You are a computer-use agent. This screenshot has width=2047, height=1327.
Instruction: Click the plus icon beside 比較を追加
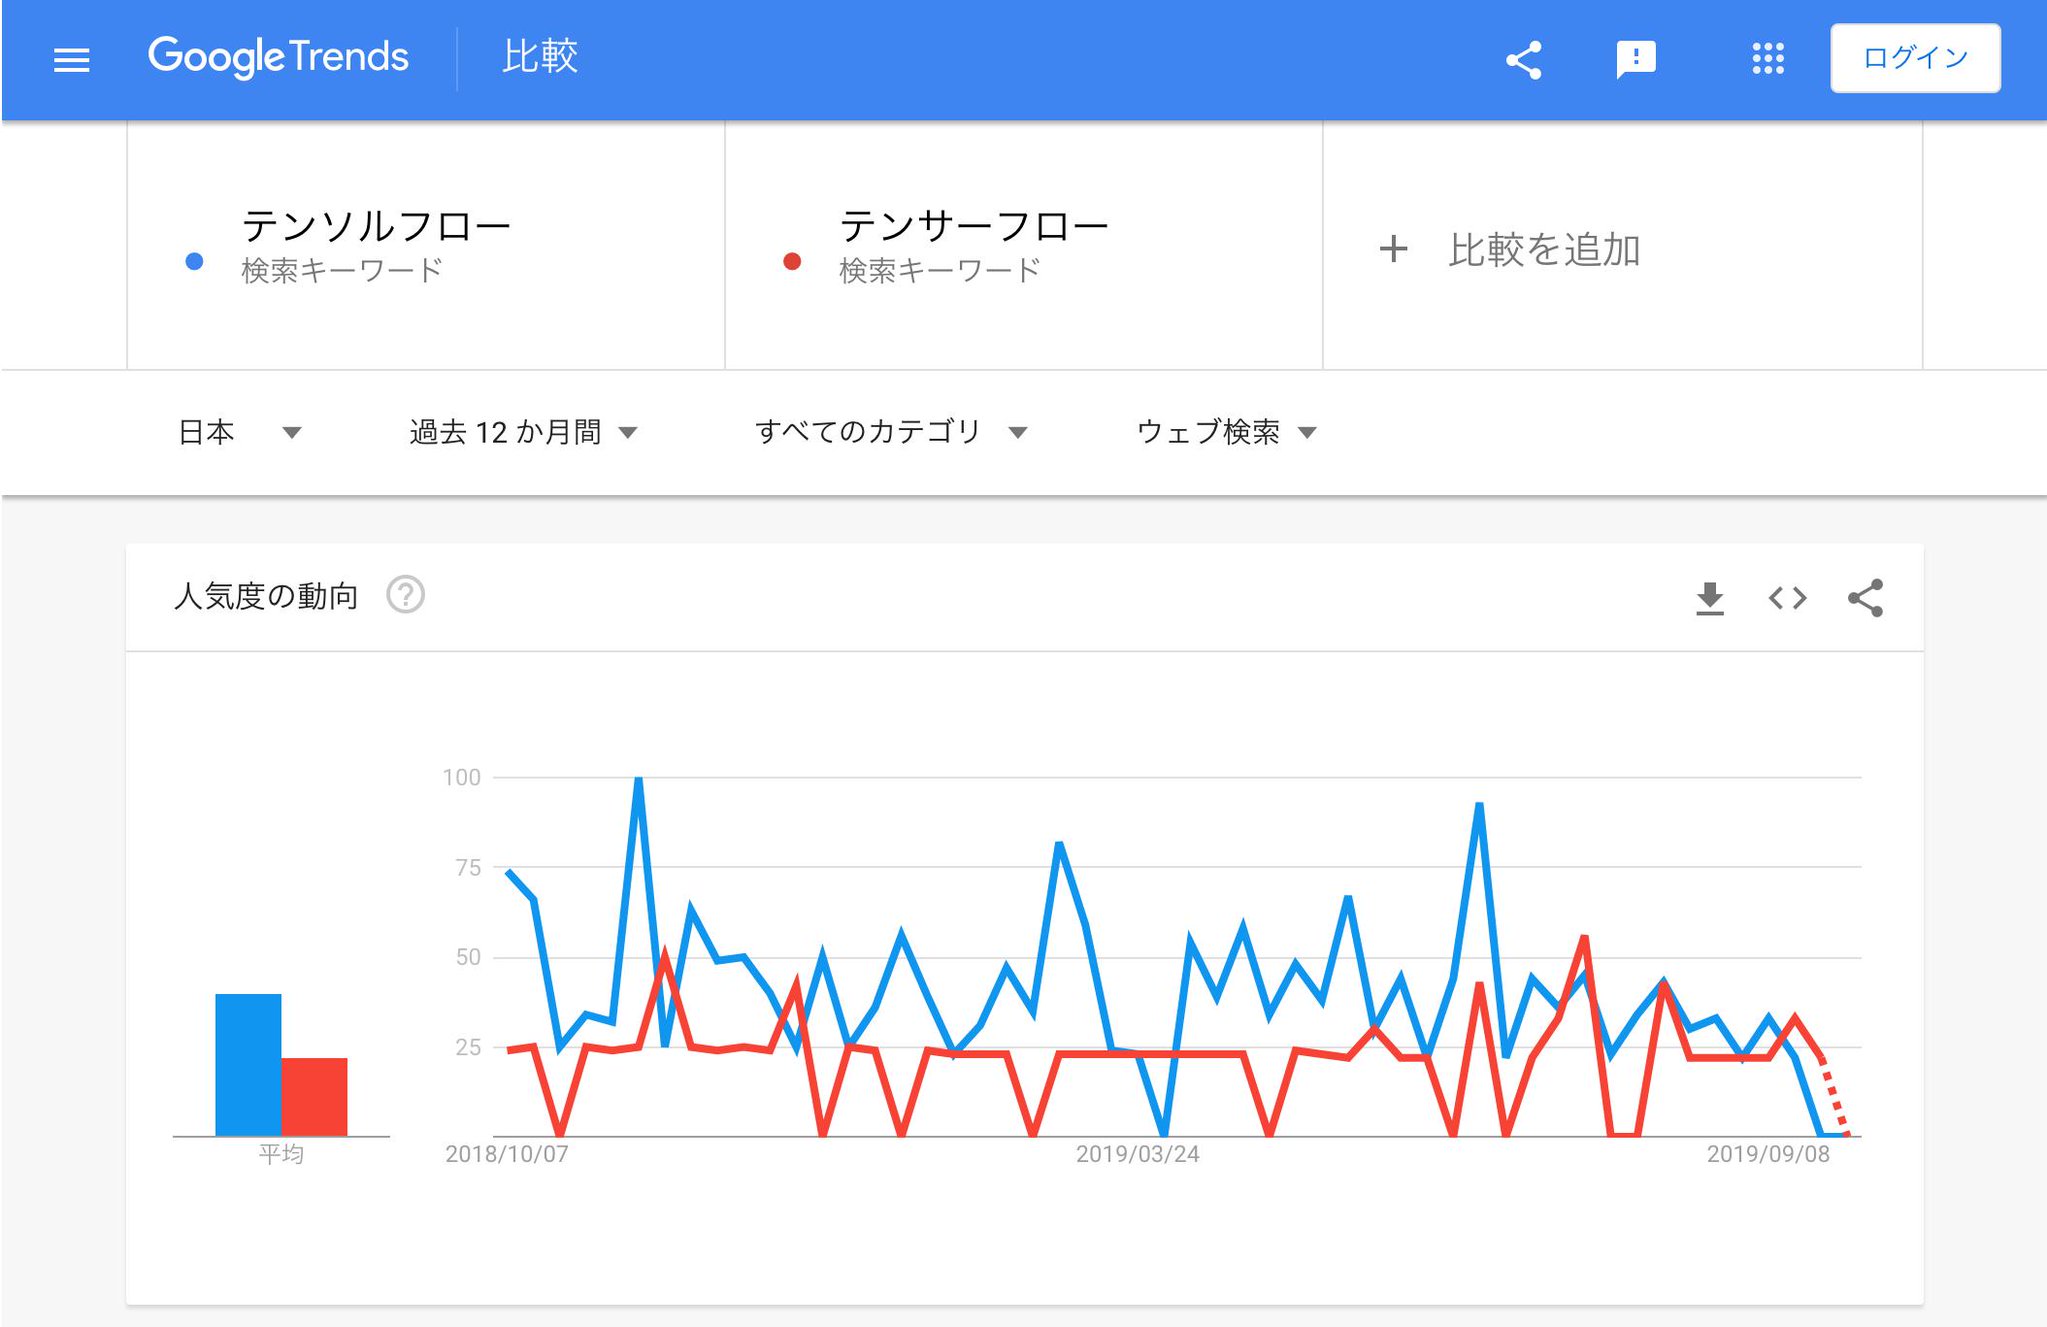coord(1393,249)
